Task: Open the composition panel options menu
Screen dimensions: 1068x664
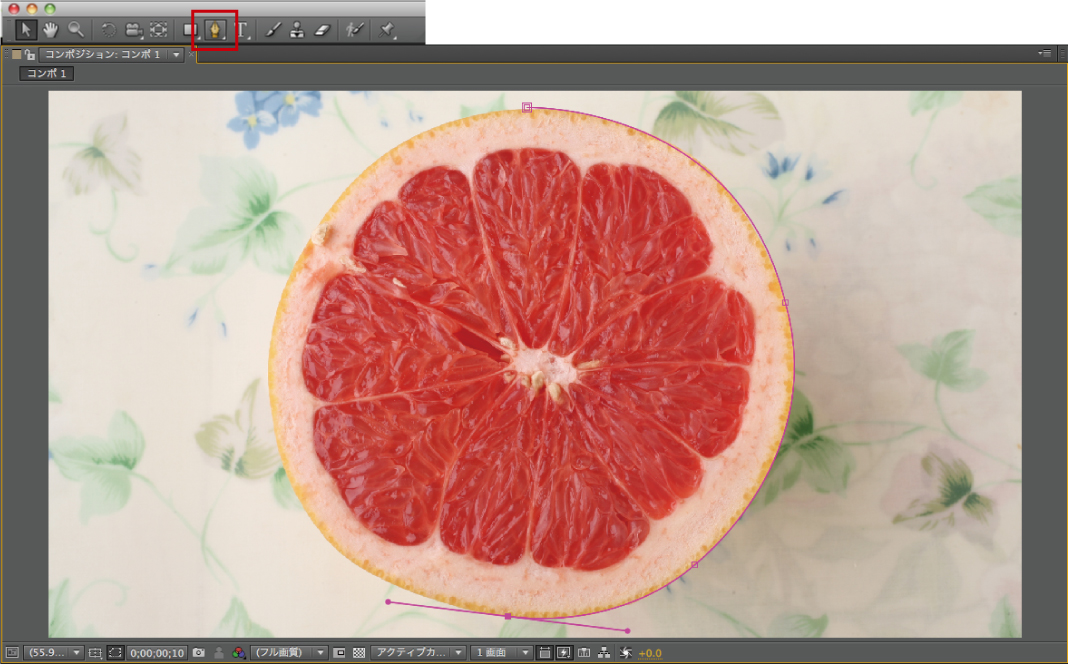Action: pos(1045,53)
